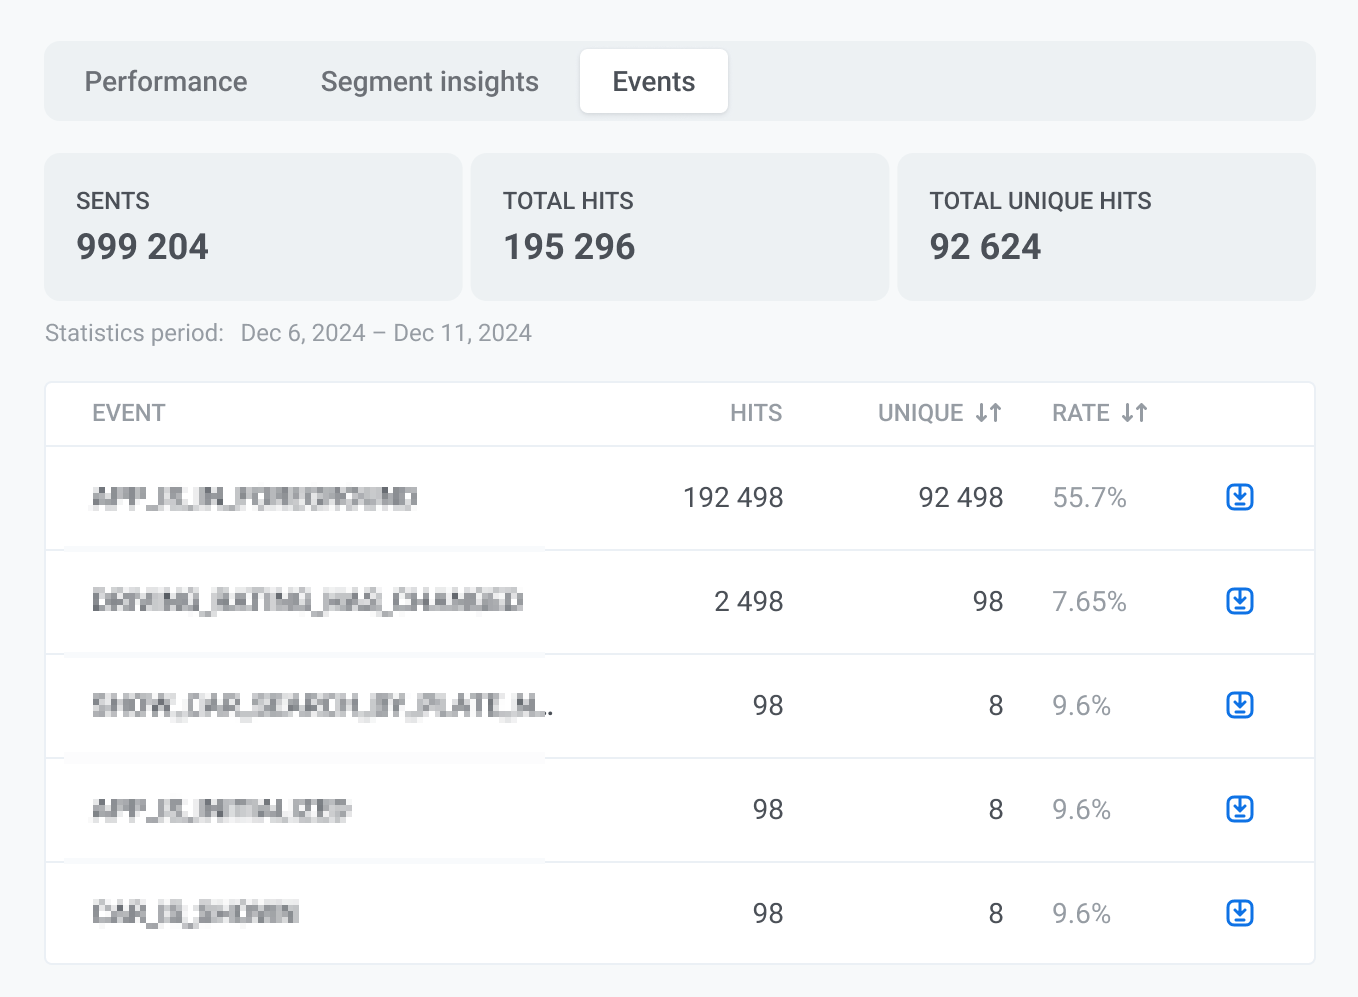Open the second event with 2 498 hits
This screenshot has width=1358, height=997.
point(307,601)
